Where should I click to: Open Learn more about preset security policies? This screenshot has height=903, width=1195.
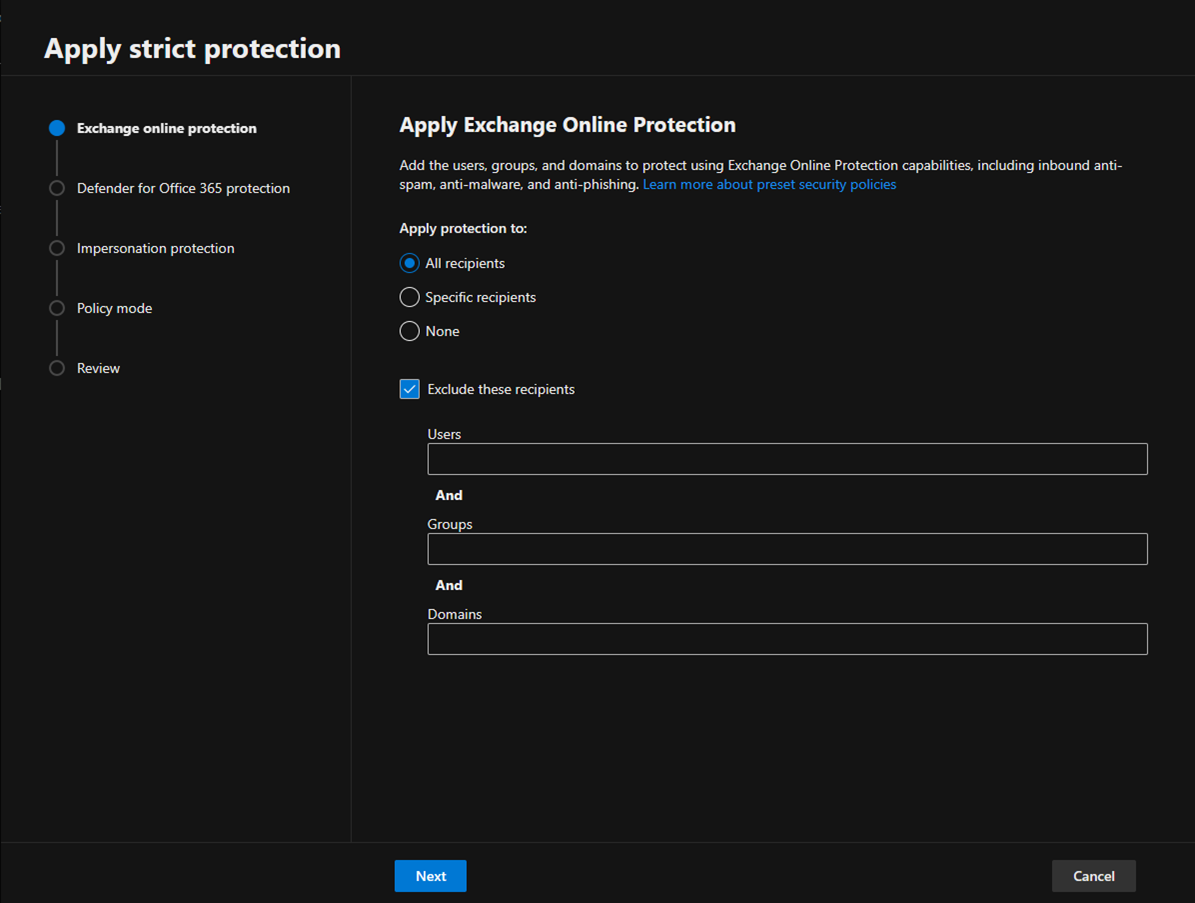[x=769, y=184]
